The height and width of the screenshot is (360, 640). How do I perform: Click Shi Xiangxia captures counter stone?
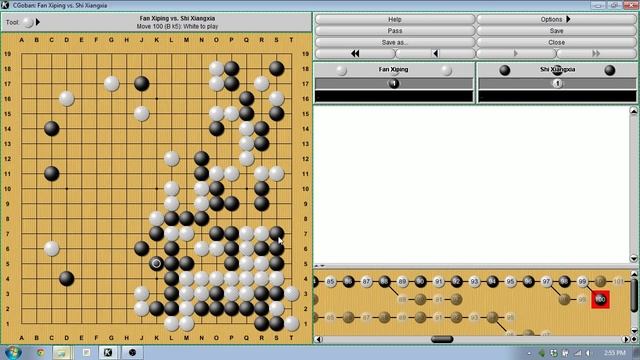click(557, 84)
